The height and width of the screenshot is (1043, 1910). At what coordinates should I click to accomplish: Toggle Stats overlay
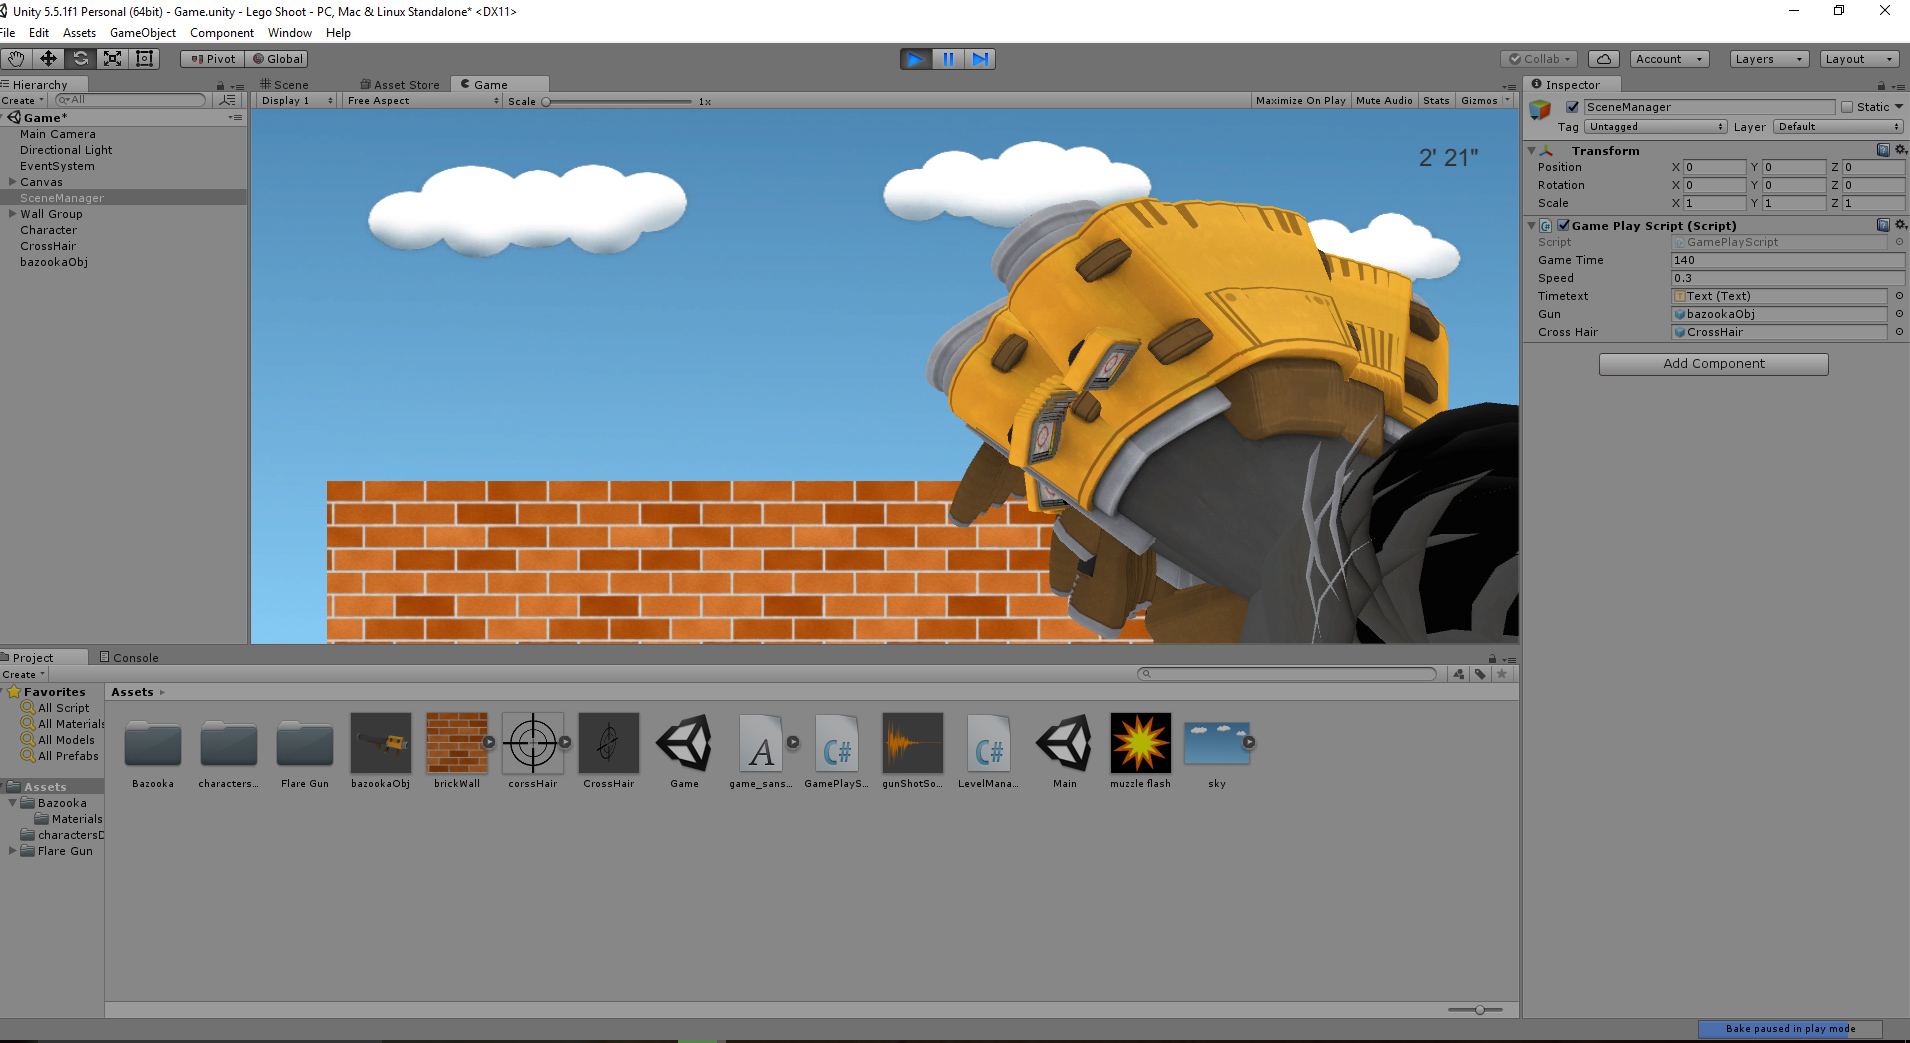coord(1436,100)
